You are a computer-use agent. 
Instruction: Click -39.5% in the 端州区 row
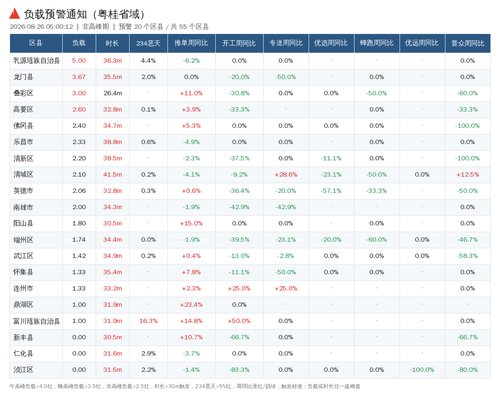[x=239, y=240]
